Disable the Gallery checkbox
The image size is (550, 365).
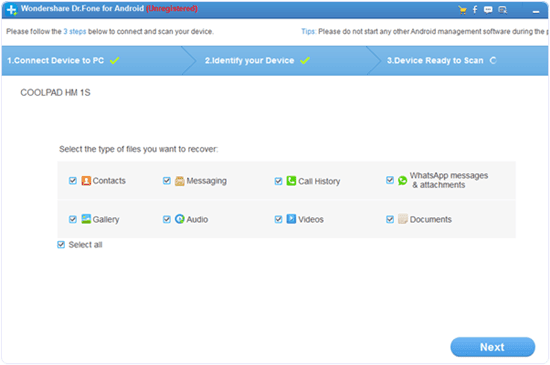73,219
